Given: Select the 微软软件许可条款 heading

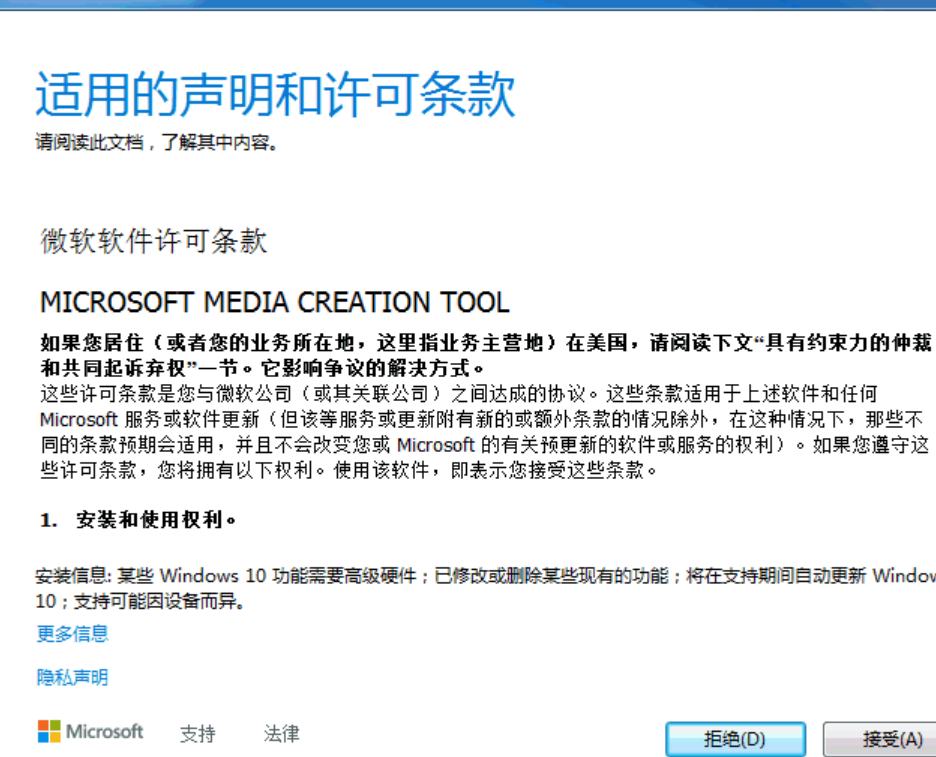Looking at the screenshot, I should coord(153,241).
